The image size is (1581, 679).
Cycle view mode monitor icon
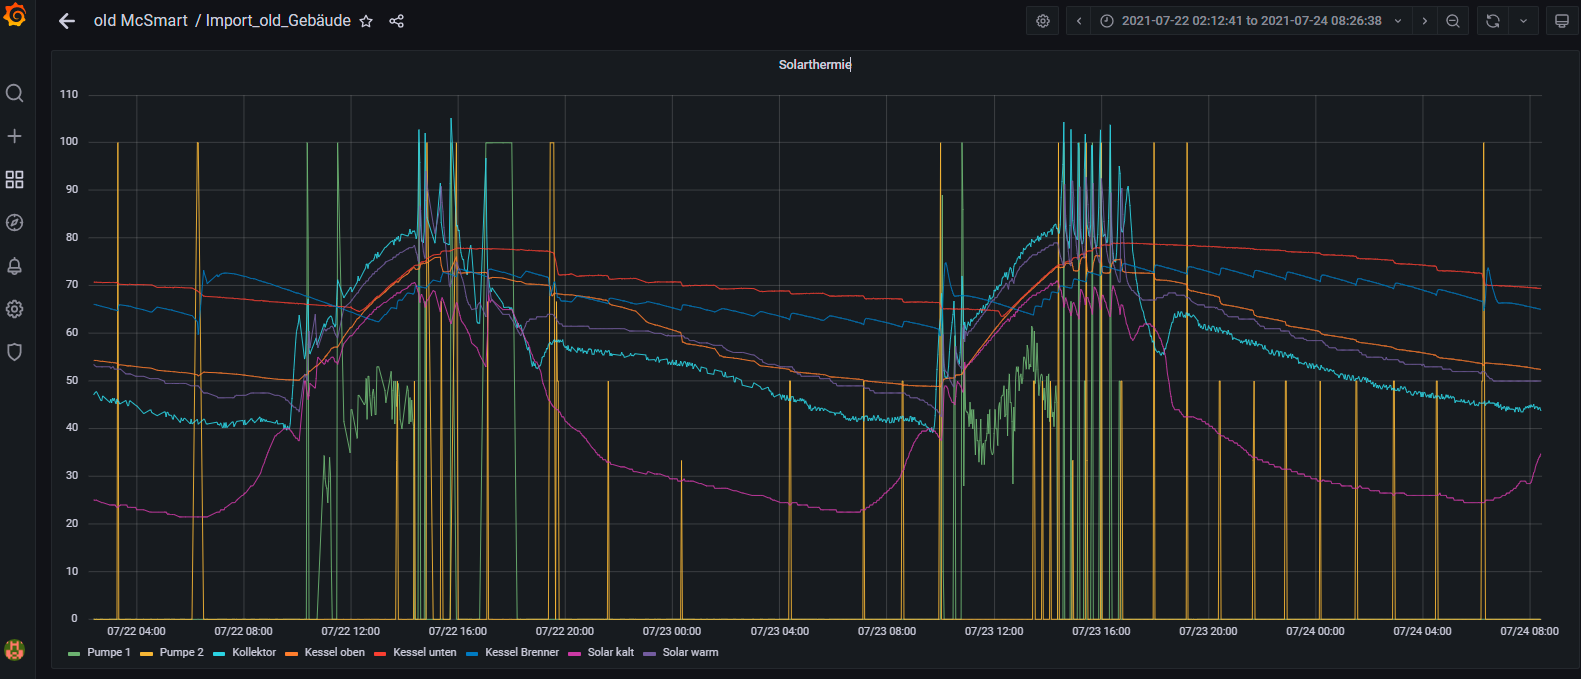click(x=1562, y=21)
